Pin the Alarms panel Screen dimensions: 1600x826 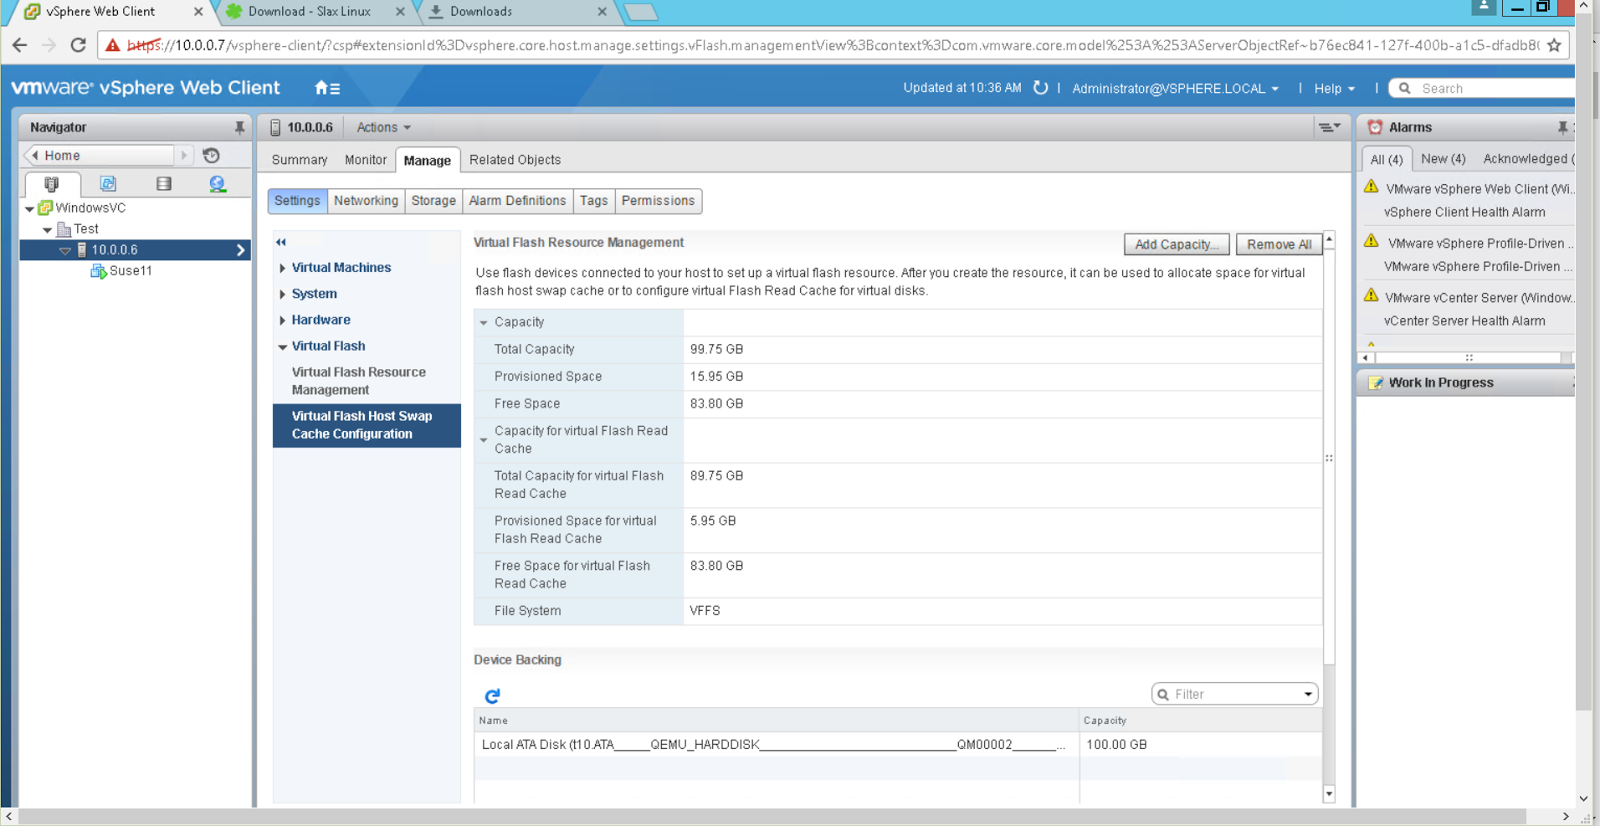click(x=1562, y=127)
